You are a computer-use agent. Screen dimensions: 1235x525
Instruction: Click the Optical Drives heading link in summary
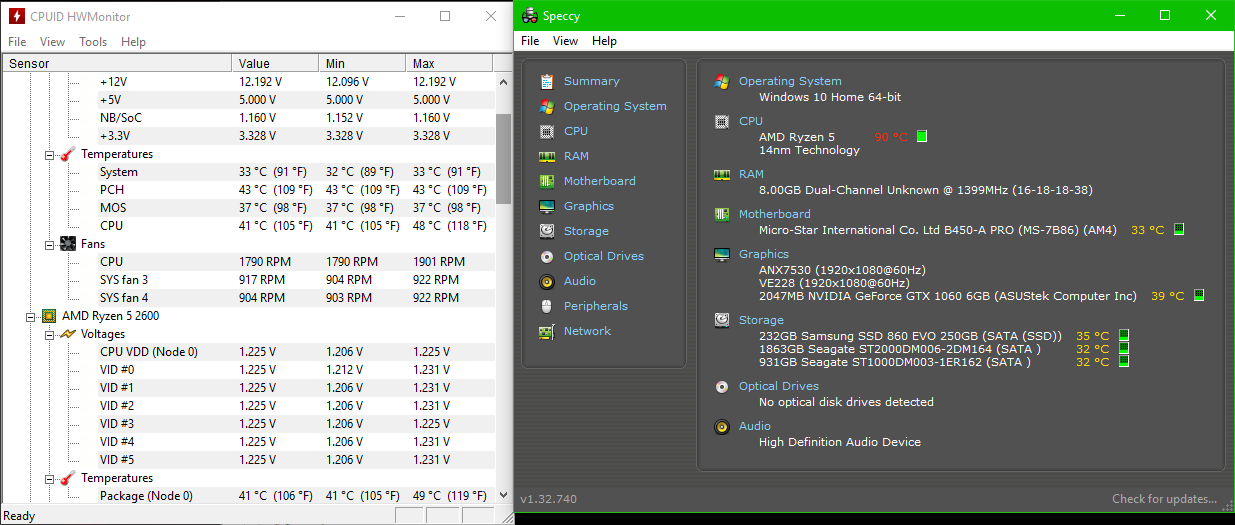pos(779,386)
